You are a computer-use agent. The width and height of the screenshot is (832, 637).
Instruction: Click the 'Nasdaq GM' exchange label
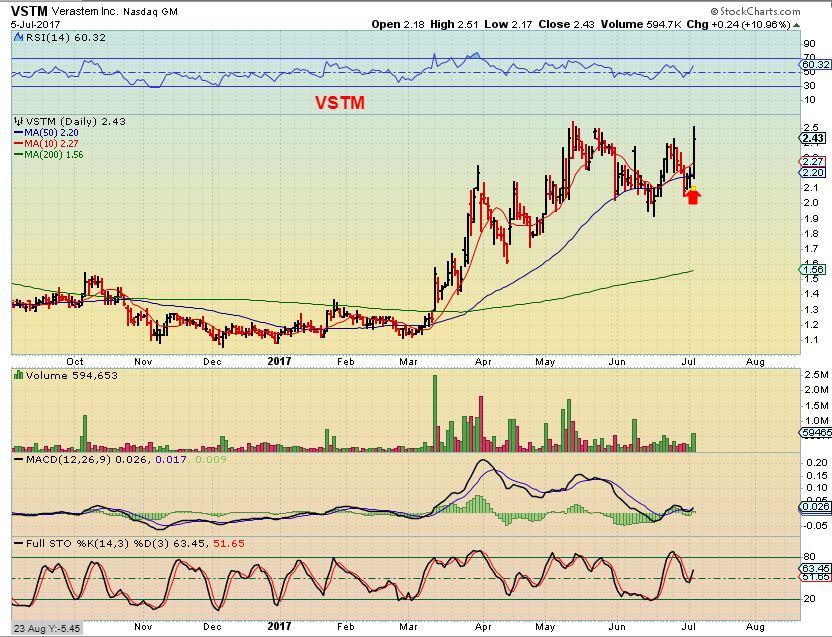tap(150, 12)
